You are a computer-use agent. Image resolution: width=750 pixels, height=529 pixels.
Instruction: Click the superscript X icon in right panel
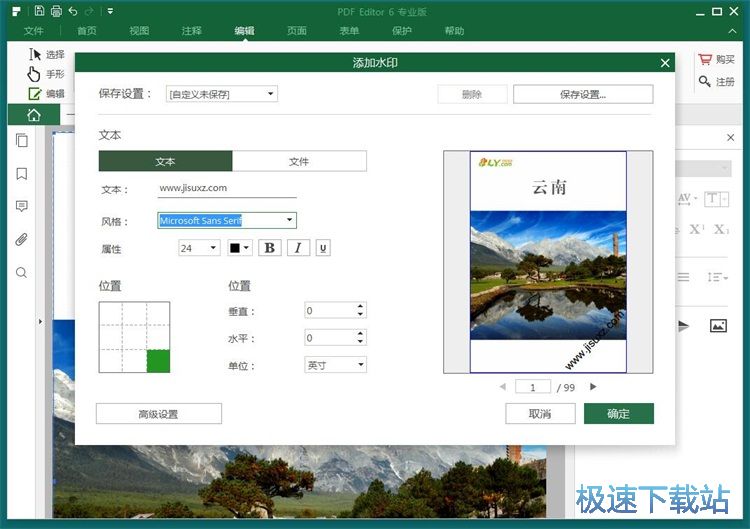697,229
